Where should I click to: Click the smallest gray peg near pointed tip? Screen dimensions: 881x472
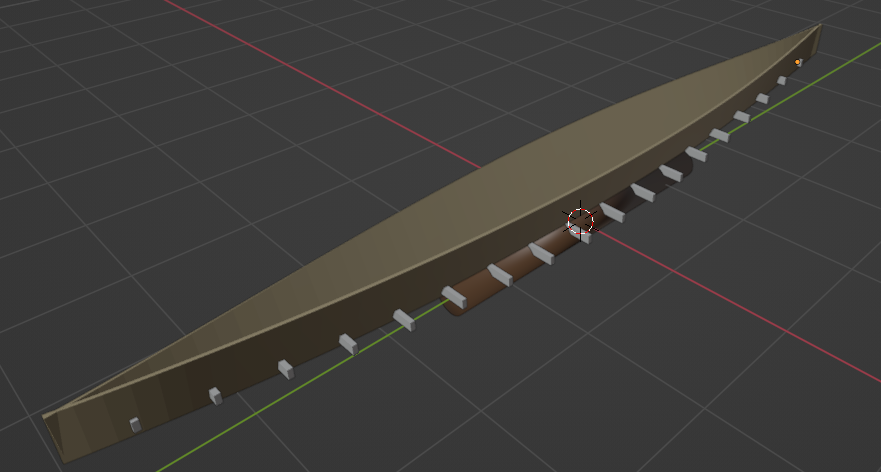coord(782,81)
